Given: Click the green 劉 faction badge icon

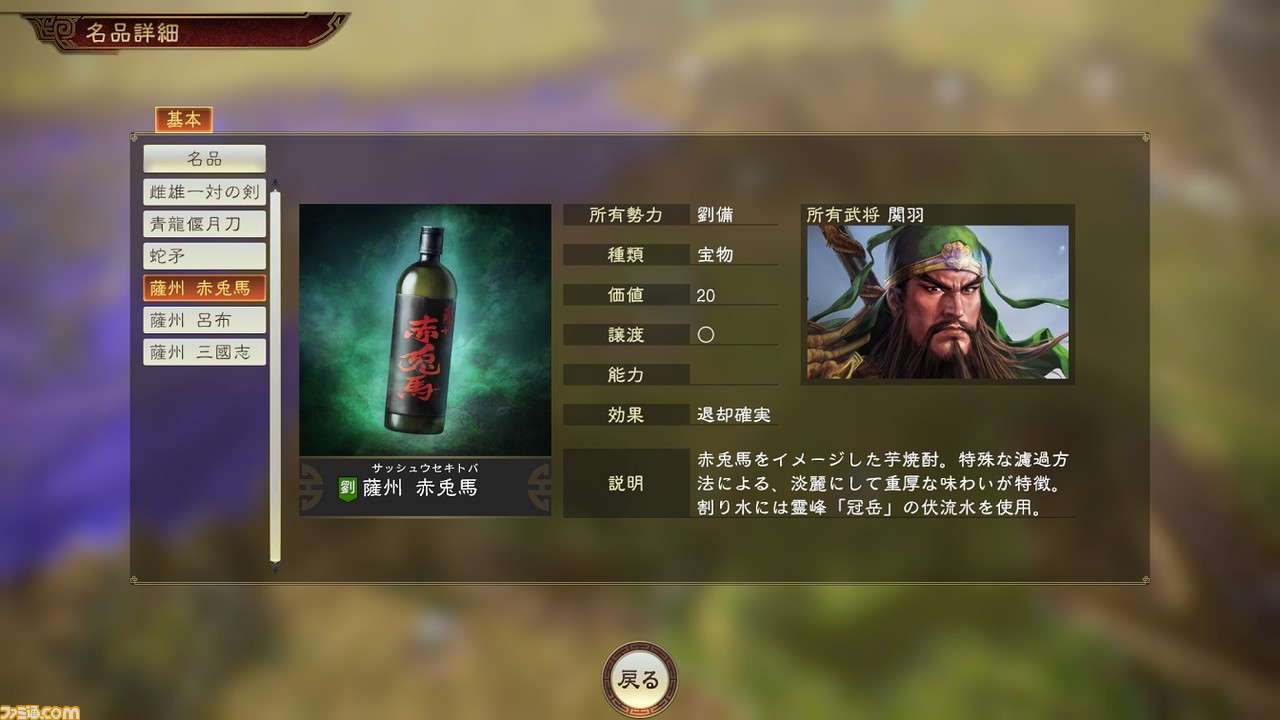Looking at the screenshot, I should [x=347, y=488].
